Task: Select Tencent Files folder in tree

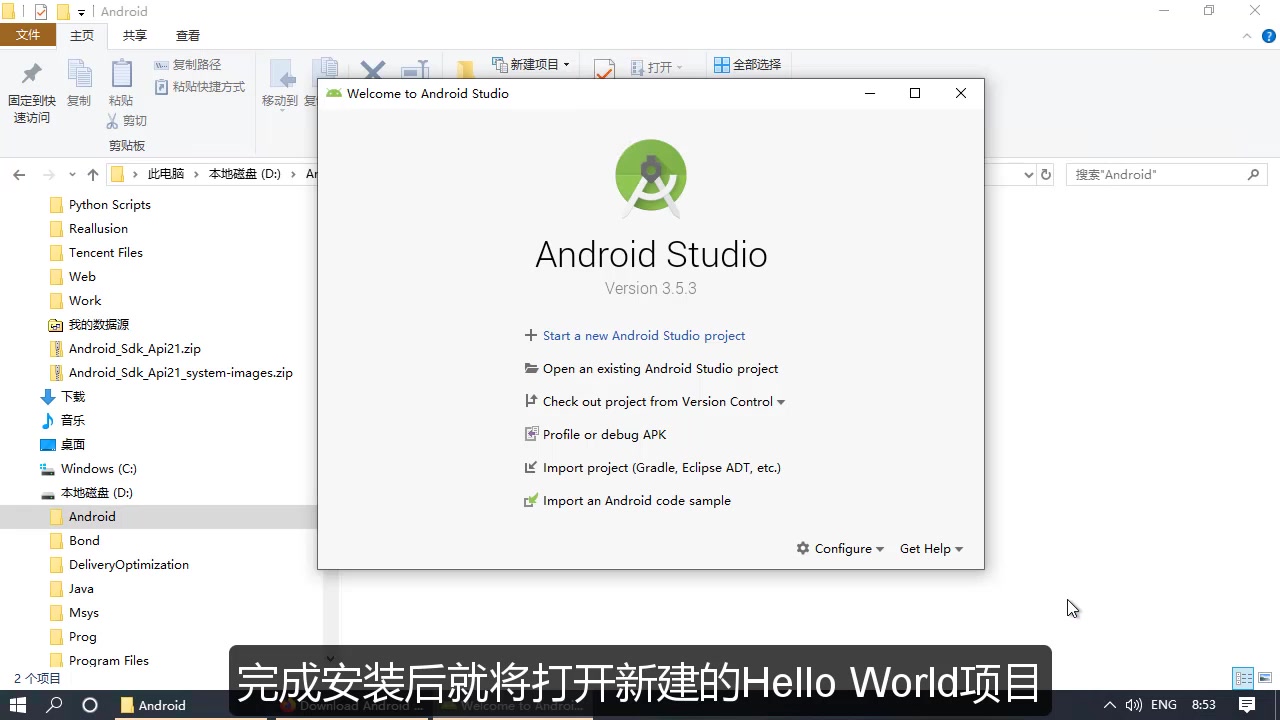Action: 106,253
